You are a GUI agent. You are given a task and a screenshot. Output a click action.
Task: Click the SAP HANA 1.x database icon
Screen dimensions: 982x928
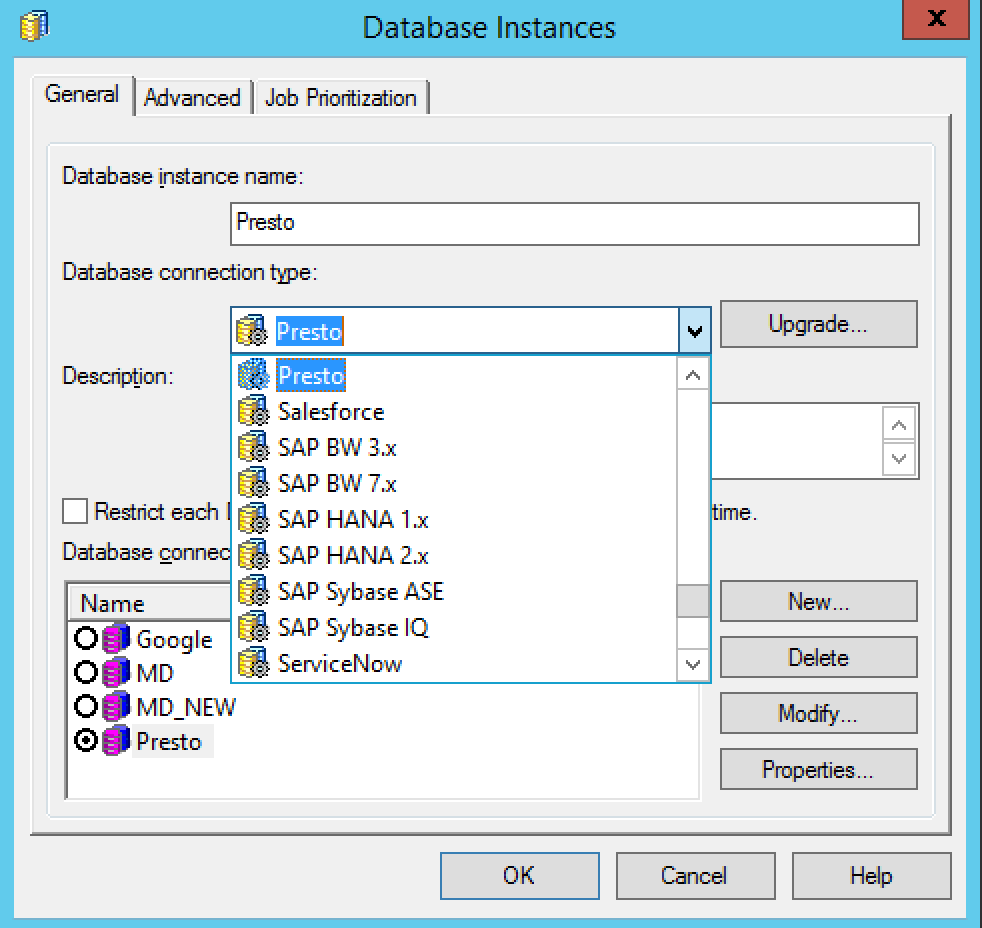tap(254, 520)
